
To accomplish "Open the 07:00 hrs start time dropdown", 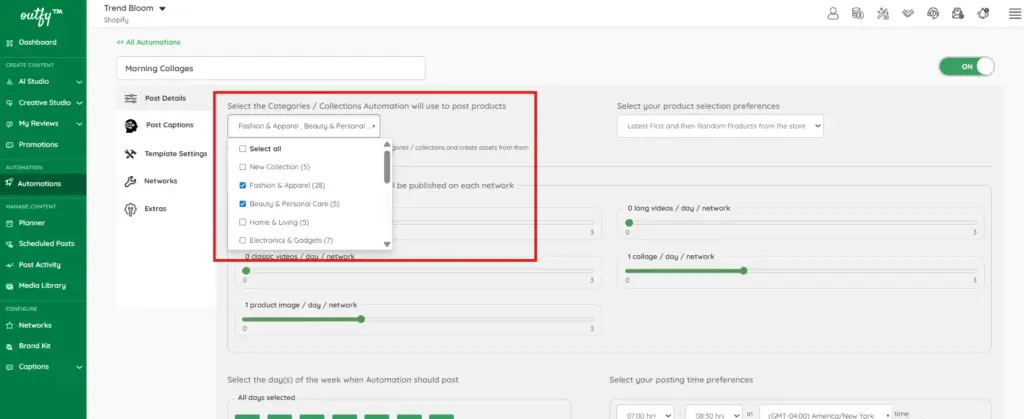I will (645, 414).
